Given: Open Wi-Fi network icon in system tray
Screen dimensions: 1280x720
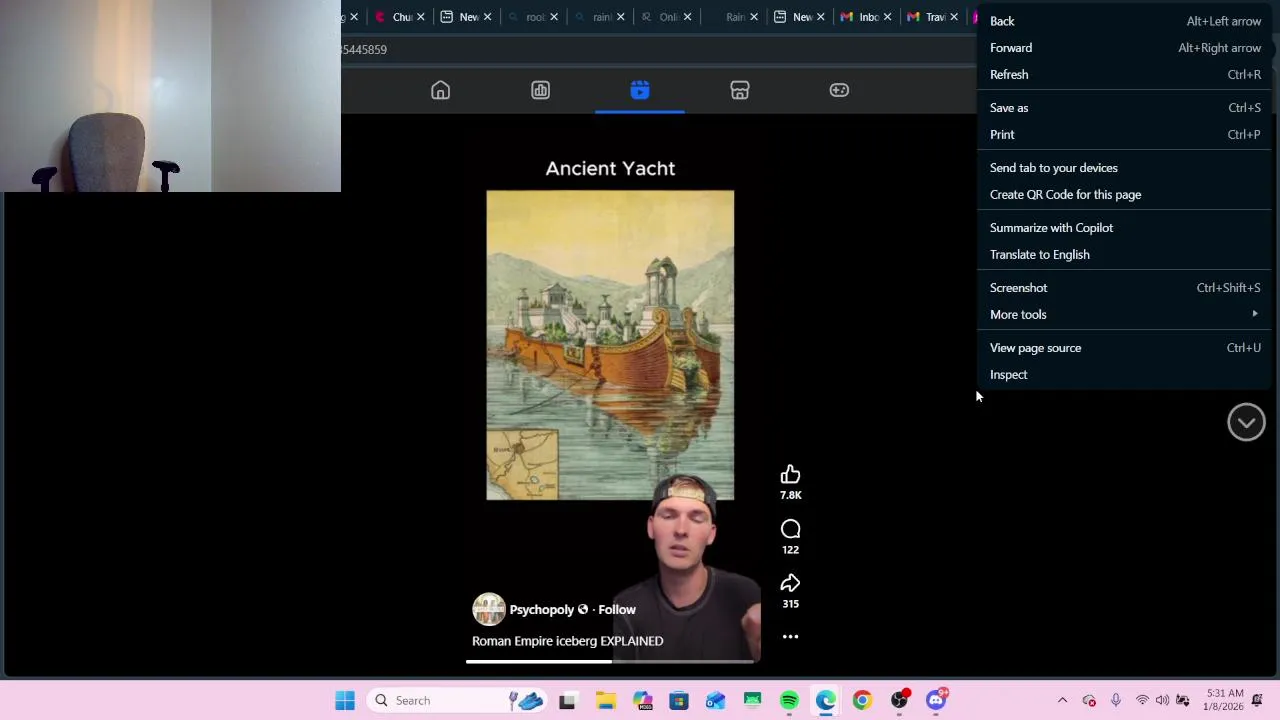Looking at the screenshot, I should pyautogui.click(x=1142, y=700).
